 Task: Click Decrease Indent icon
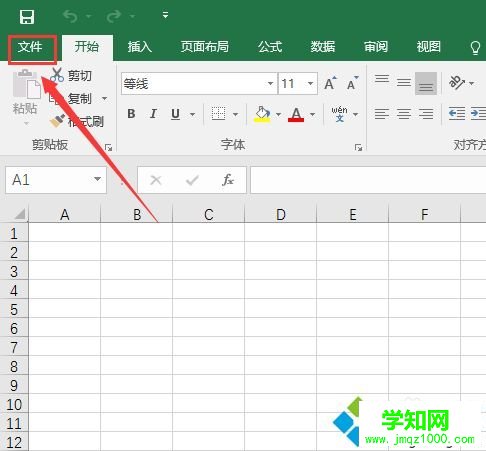(x=457, y=114)
